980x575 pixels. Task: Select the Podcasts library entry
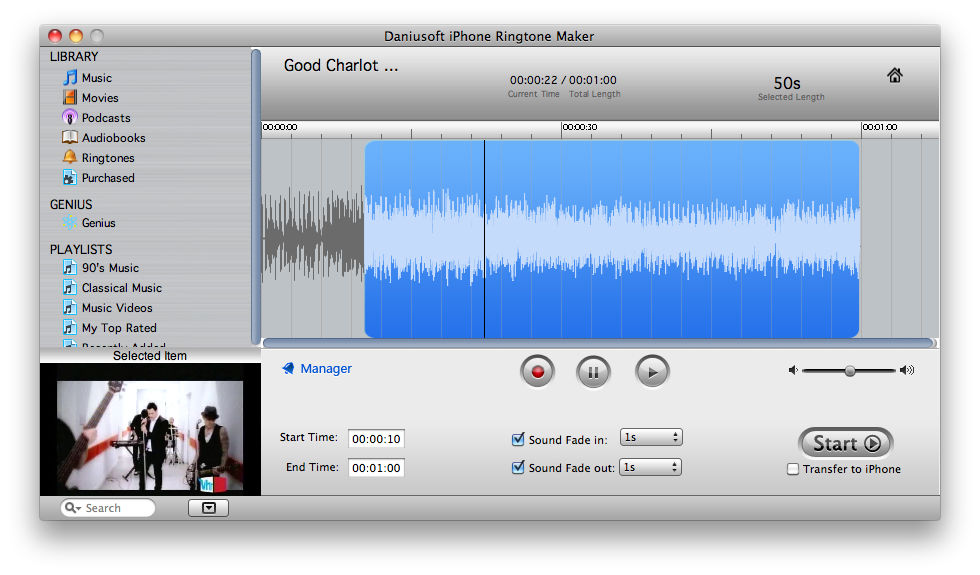coord(106,118)
